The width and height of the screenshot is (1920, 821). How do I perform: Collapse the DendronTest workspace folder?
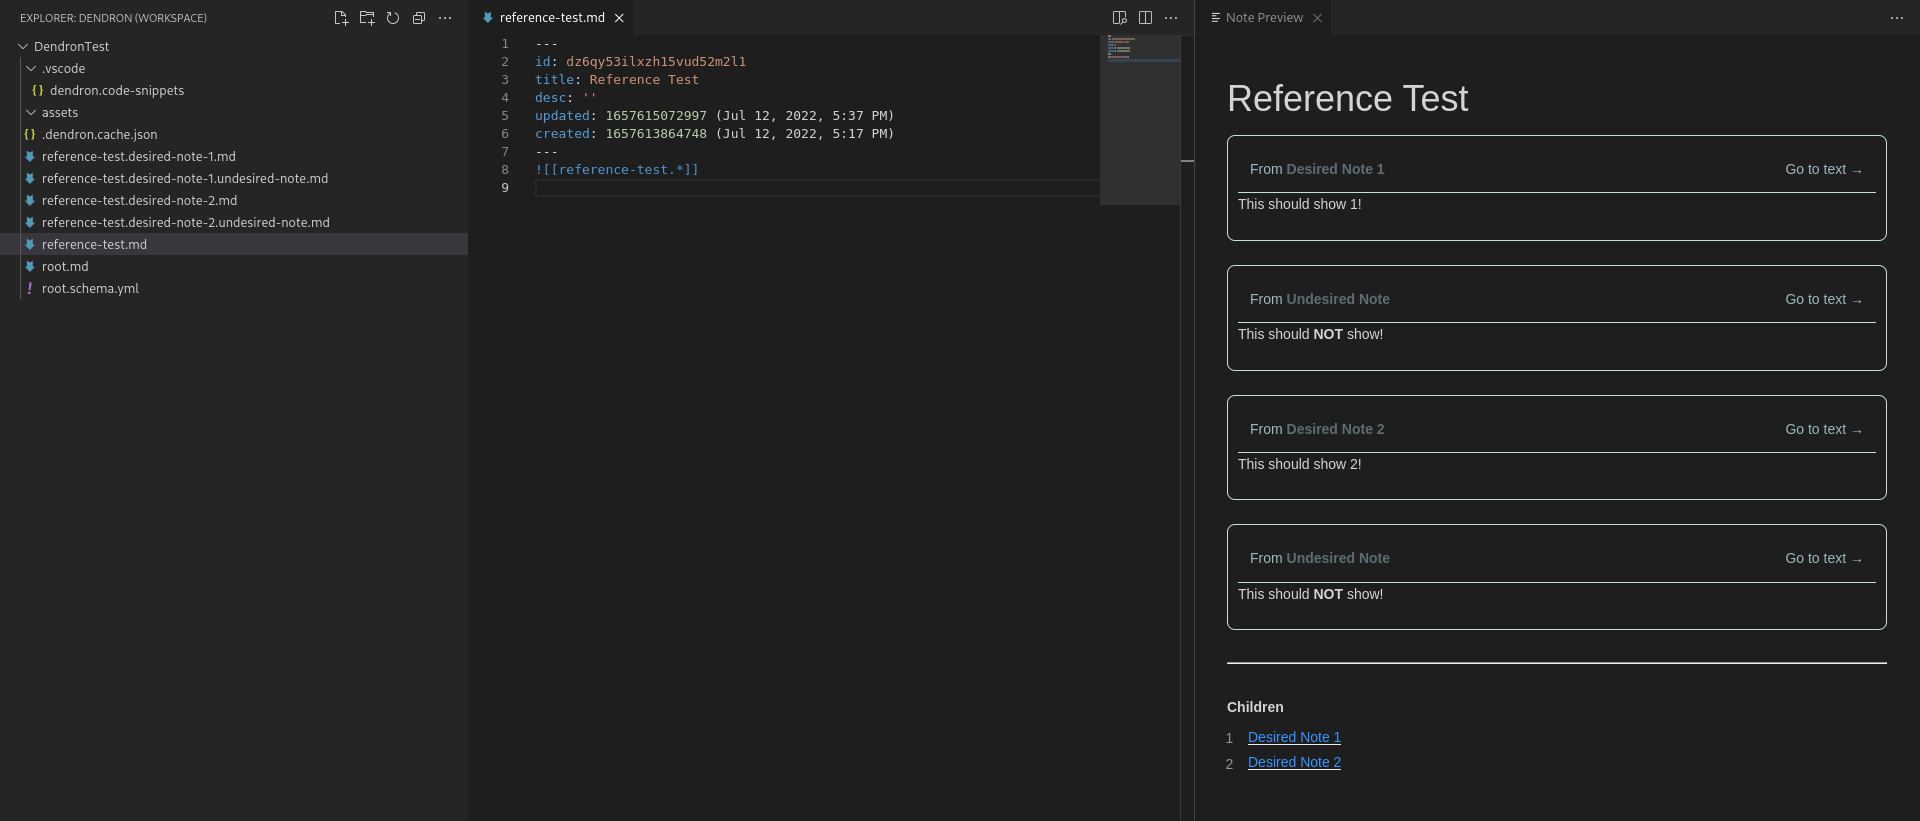click(x=23, y=47)
